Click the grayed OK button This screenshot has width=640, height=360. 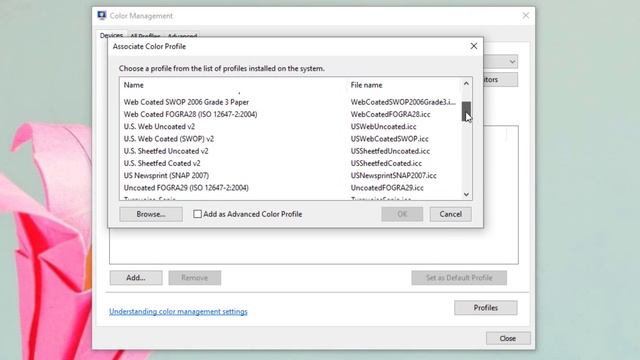tap(402, 214)
